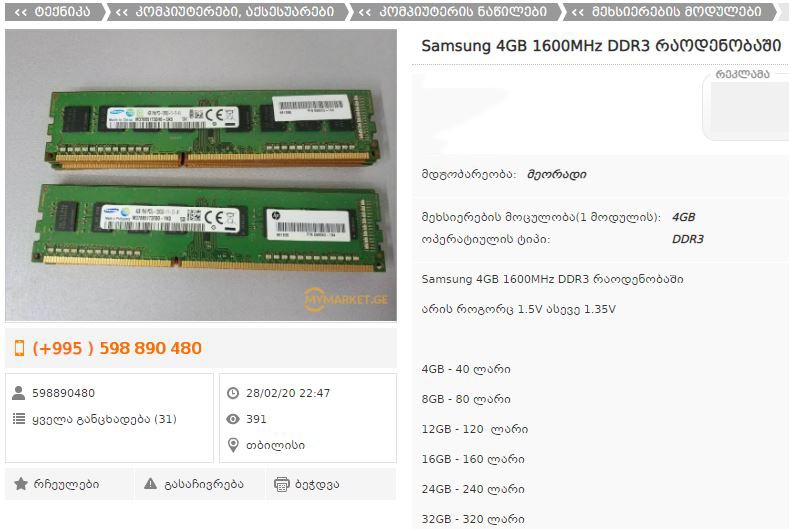Click the list icon beside ყველა განცხადება
The width and height of the screenshot is (789, 529).
pos(19,418)
